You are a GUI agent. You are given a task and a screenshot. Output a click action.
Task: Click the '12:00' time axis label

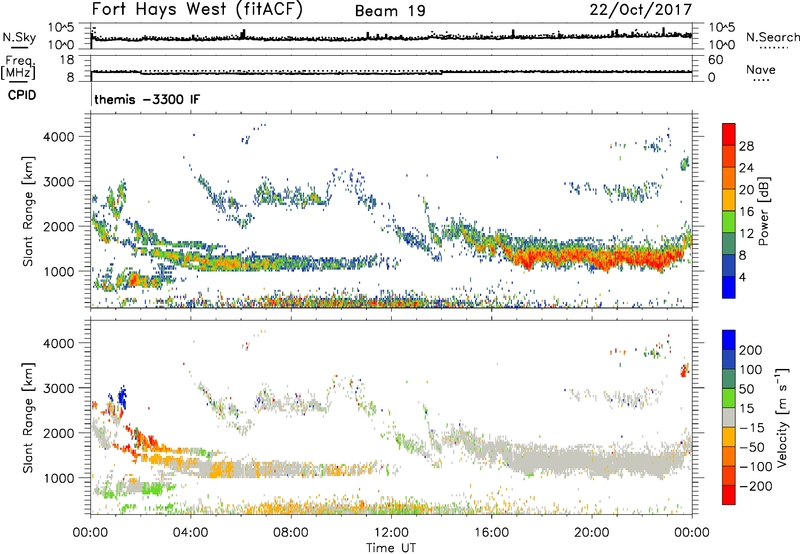(391, 533)
